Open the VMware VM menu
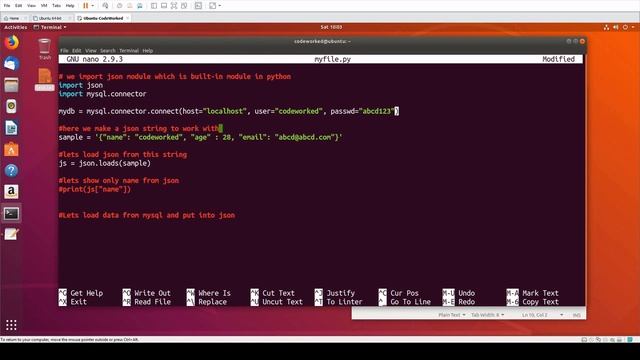This screenshot has height=360, width=640. (x=44, y=6)
